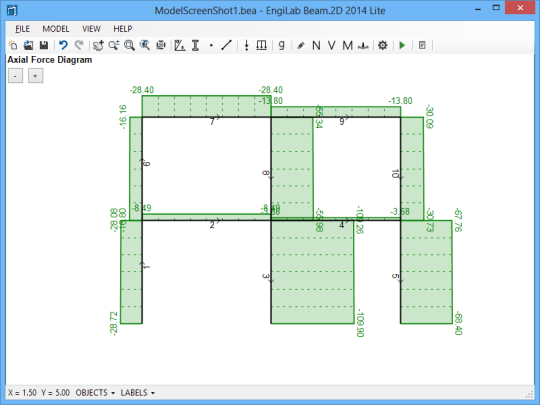Show the deformation/reactions diagram icon

coord(363,45)
